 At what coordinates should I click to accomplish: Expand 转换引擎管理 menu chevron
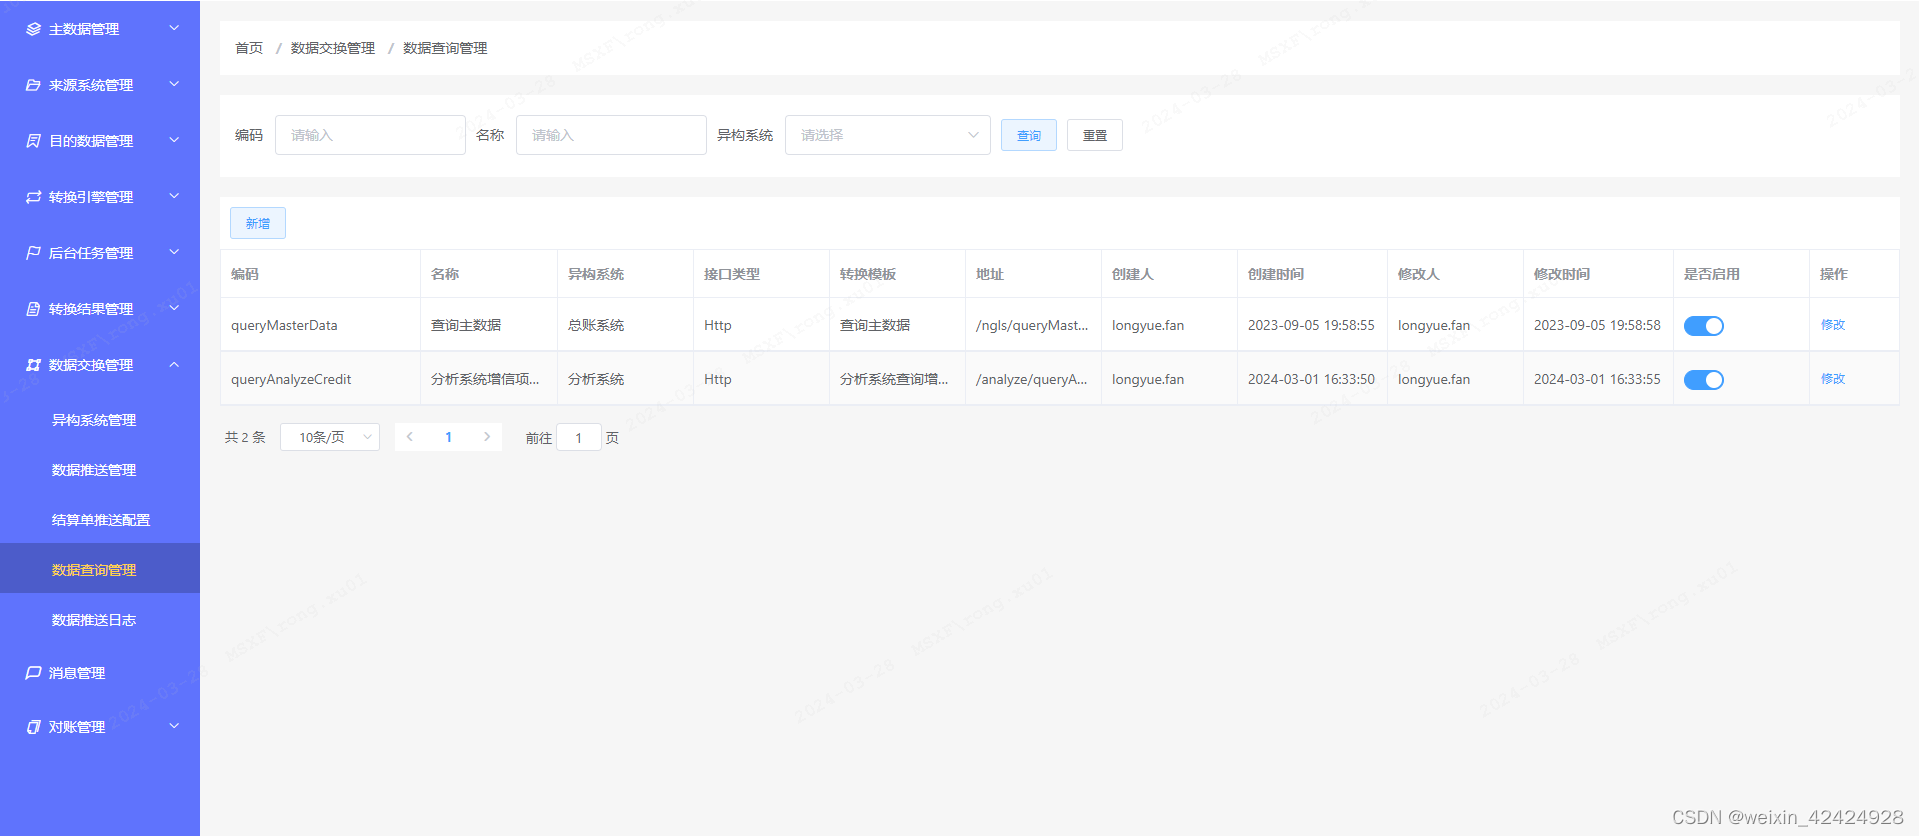coord(174,196)
